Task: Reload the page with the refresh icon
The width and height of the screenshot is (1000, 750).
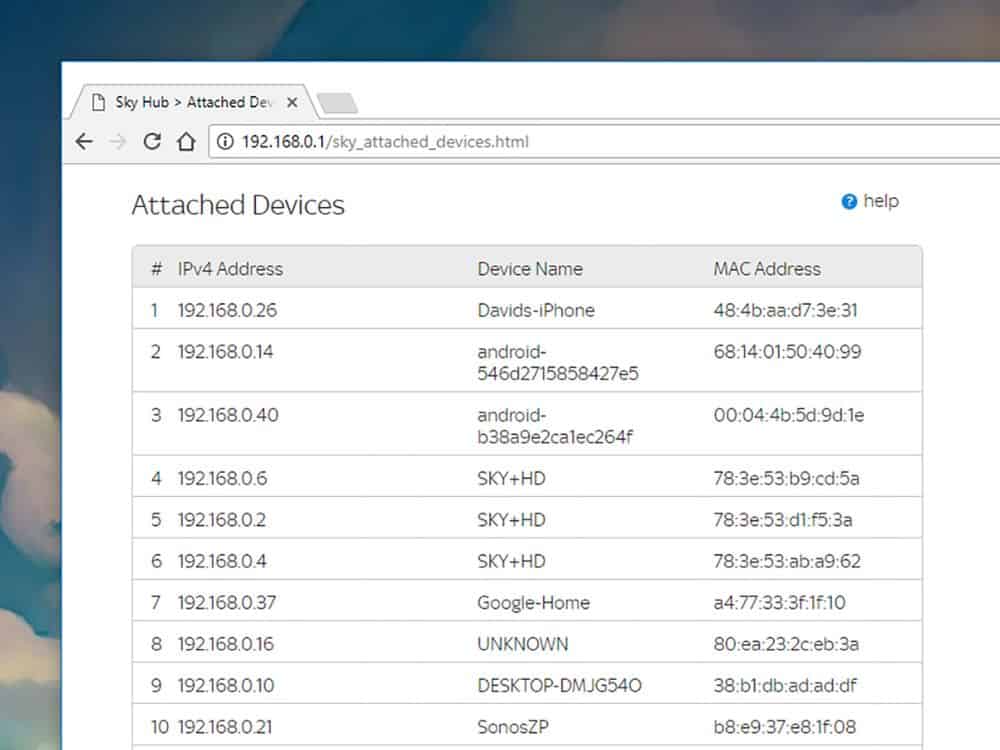Action: (152, 142)
